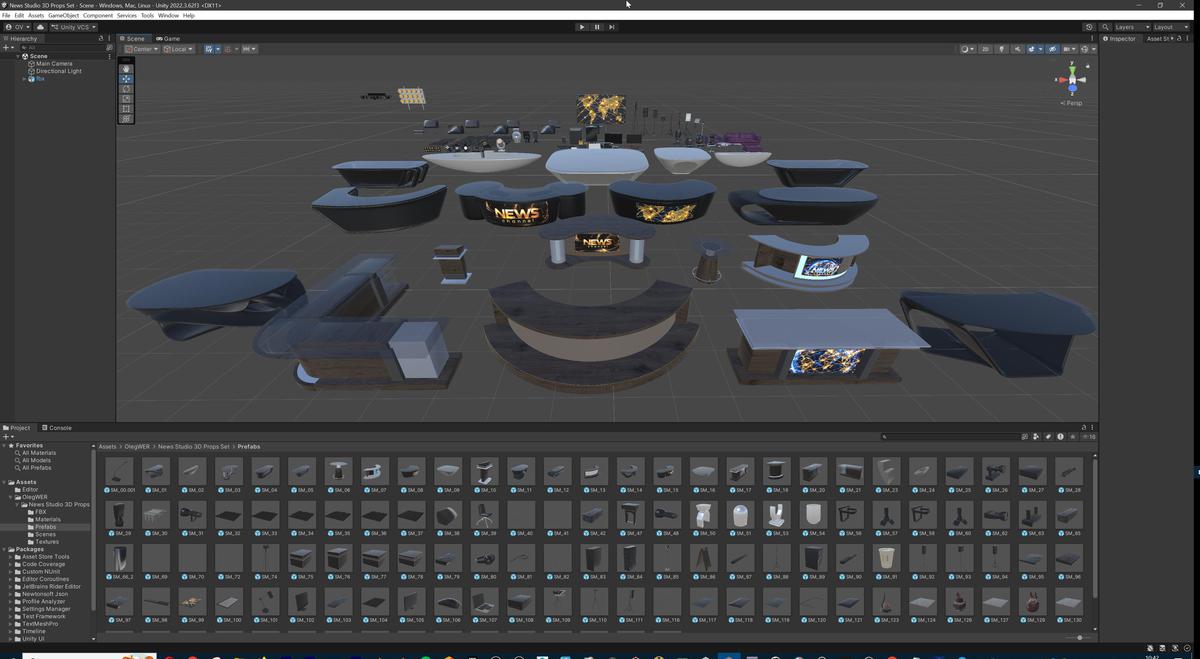The image size is (1200, 659).
Task: Open the File menu
Action: click(x=6, y=16)
